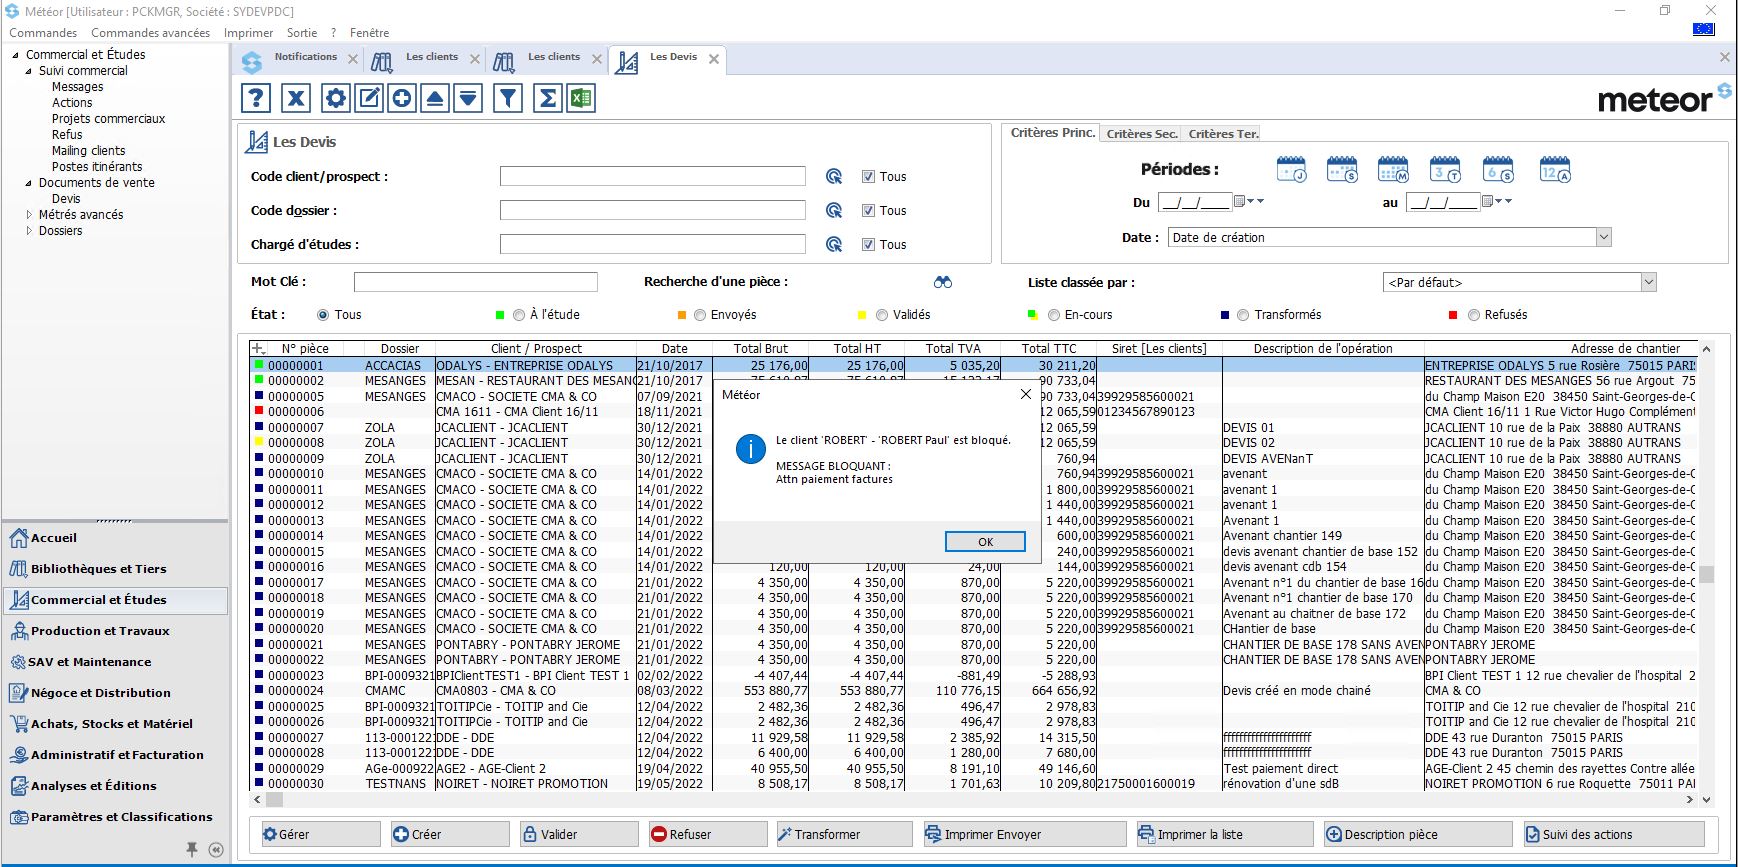This screenshot has height=867, width=1738.
Task: Open the Imprimer menu
Action: coord(248,33)
